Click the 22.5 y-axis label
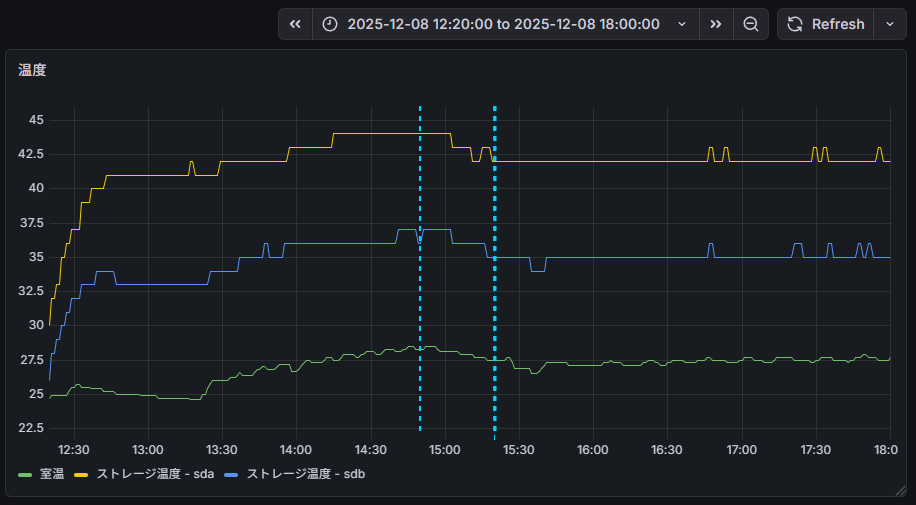Image resolution: width=916 pixels, height=505 pixels. pyautogui.click(x=32, y=428)
